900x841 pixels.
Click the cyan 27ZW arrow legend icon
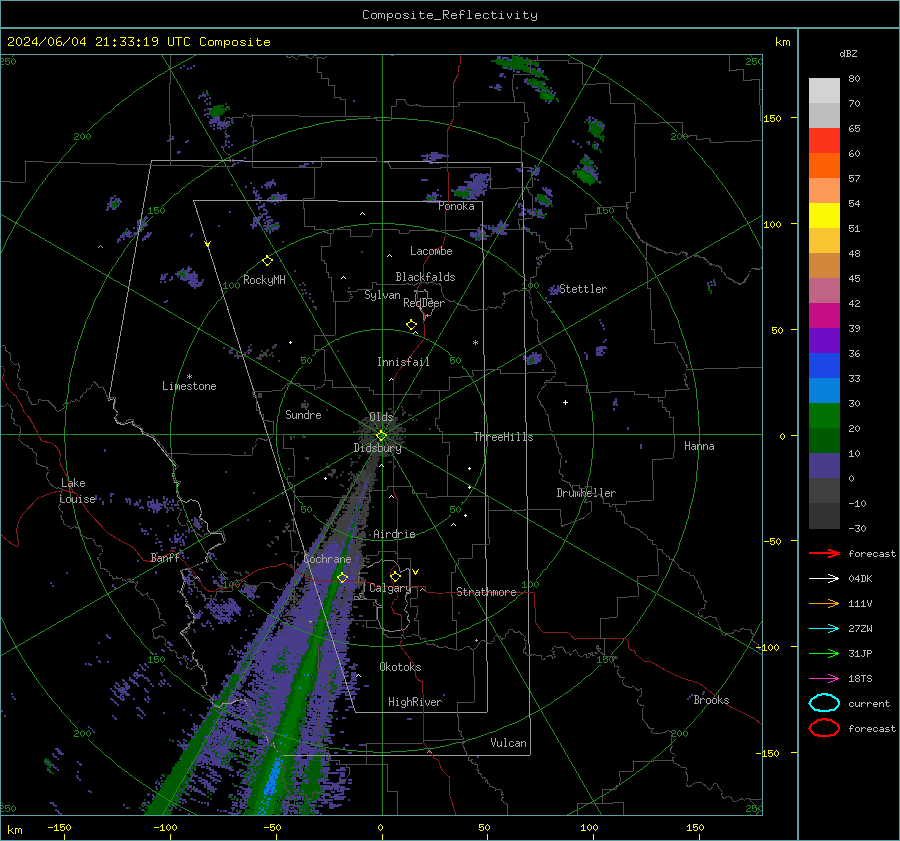(x=824, y=629)
